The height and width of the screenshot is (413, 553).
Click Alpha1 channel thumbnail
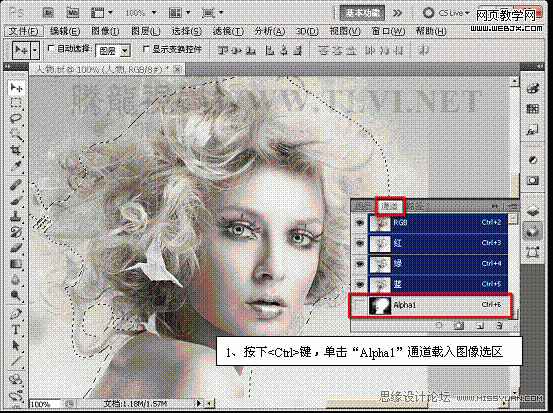coord(380,305)
